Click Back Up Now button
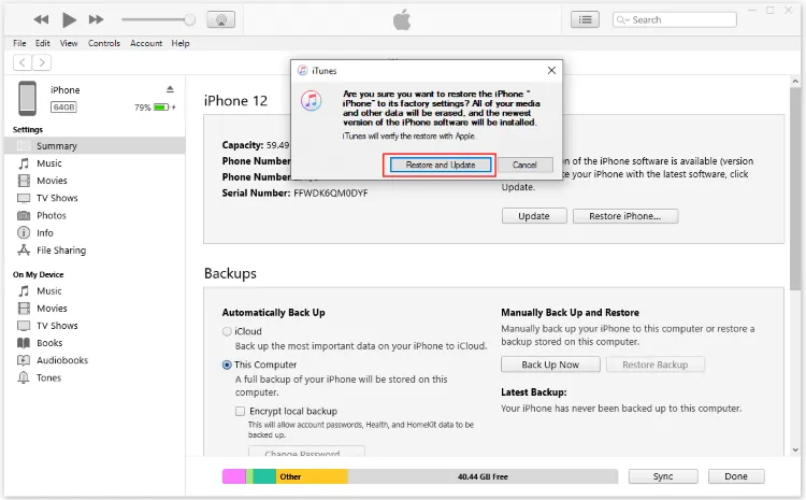Screen dimensions: 806x500 click(550, 365)
